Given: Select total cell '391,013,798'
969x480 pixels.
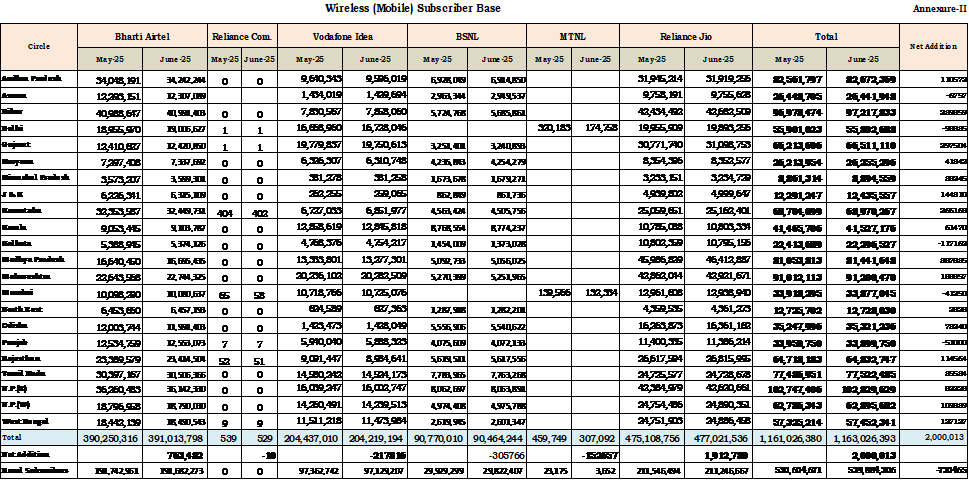Looking at the screenshot, I should pyautogui.click(x=176, y=437).
